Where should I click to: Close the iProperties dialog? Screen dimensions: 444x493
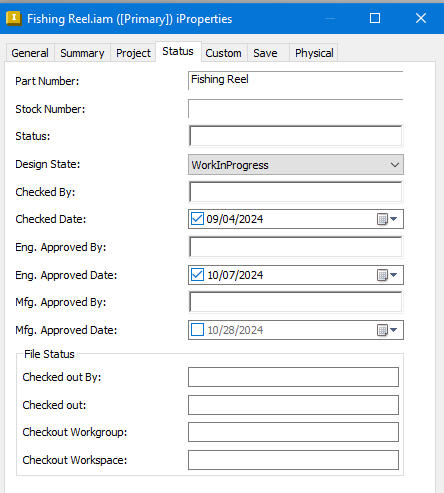click(421, 18)
